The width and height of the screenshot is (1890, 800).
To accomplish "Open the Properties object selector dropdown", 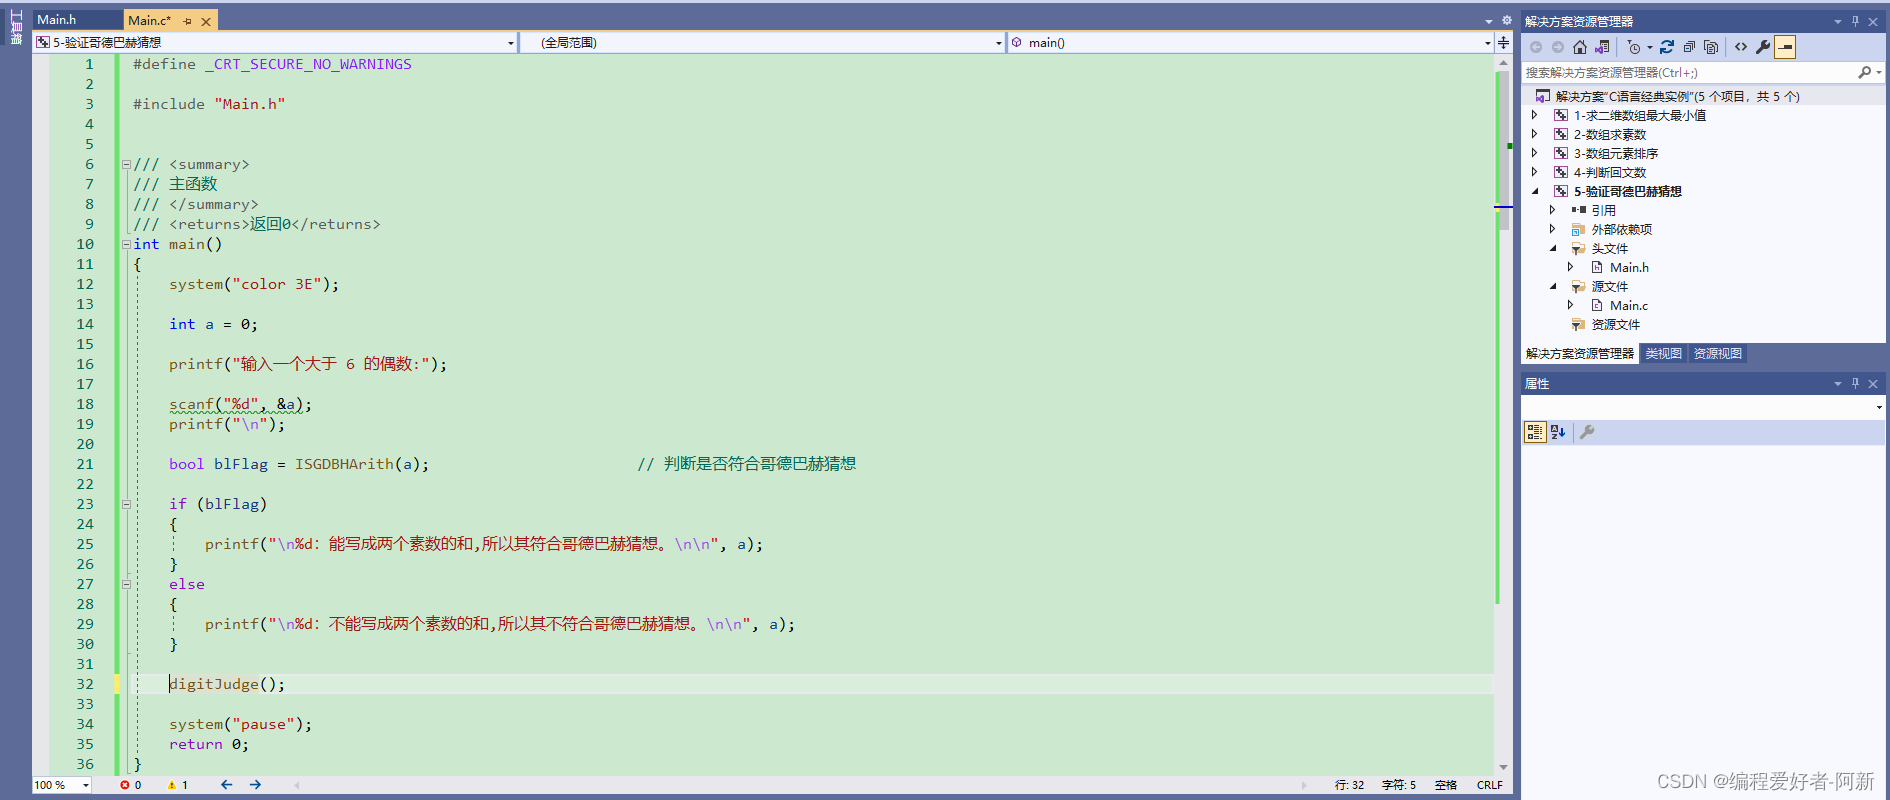I will (1879, 407).
